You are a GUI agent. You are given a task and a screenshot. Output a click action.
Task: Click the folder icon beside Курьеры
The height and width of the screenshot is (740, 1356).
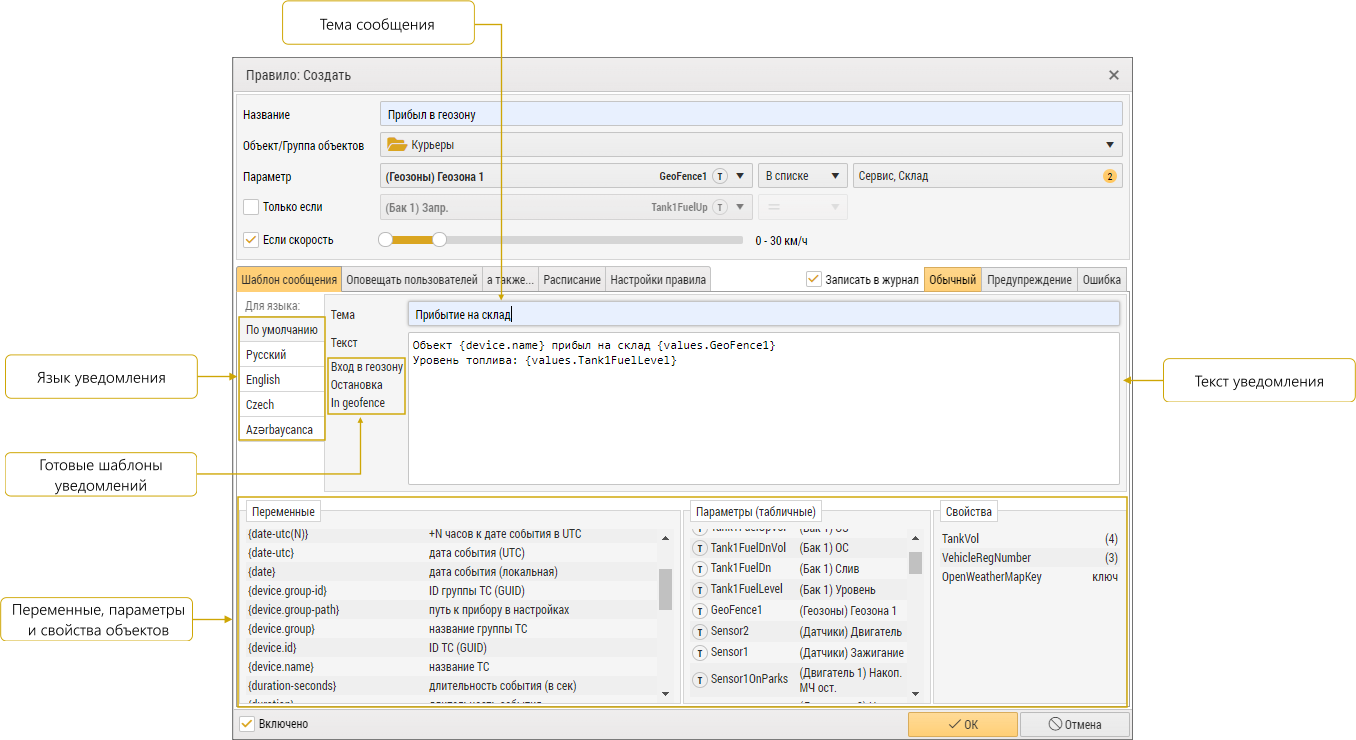point(396,145)
